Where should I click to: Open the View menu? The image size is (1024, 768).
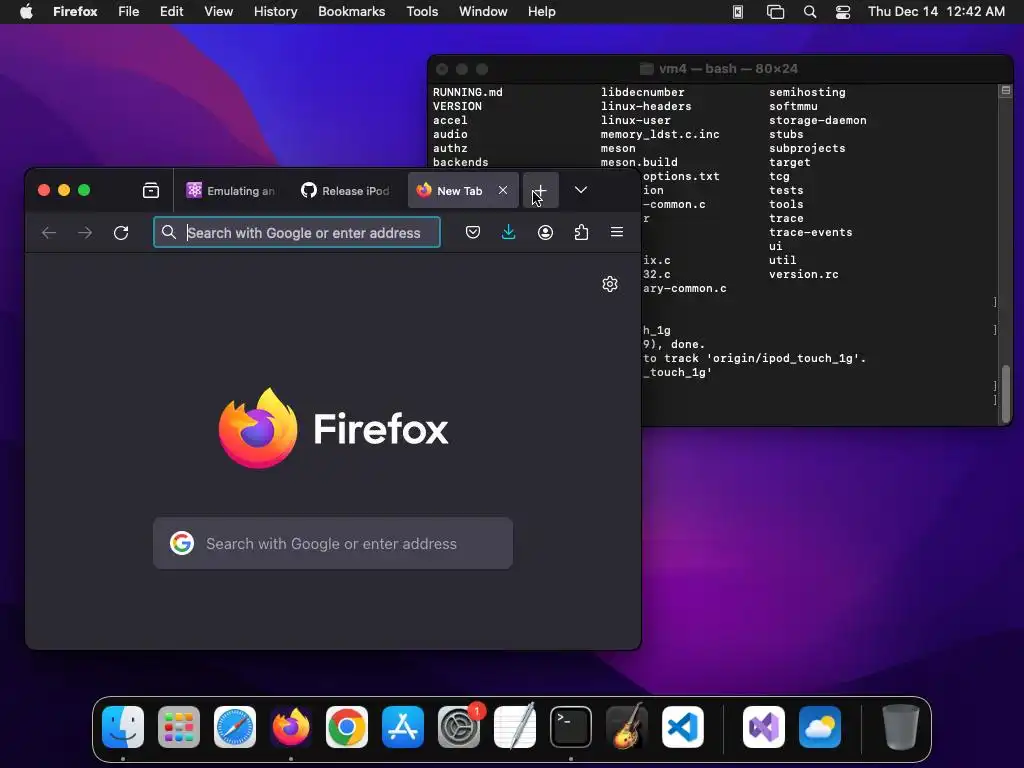click(x=218, y=12)
